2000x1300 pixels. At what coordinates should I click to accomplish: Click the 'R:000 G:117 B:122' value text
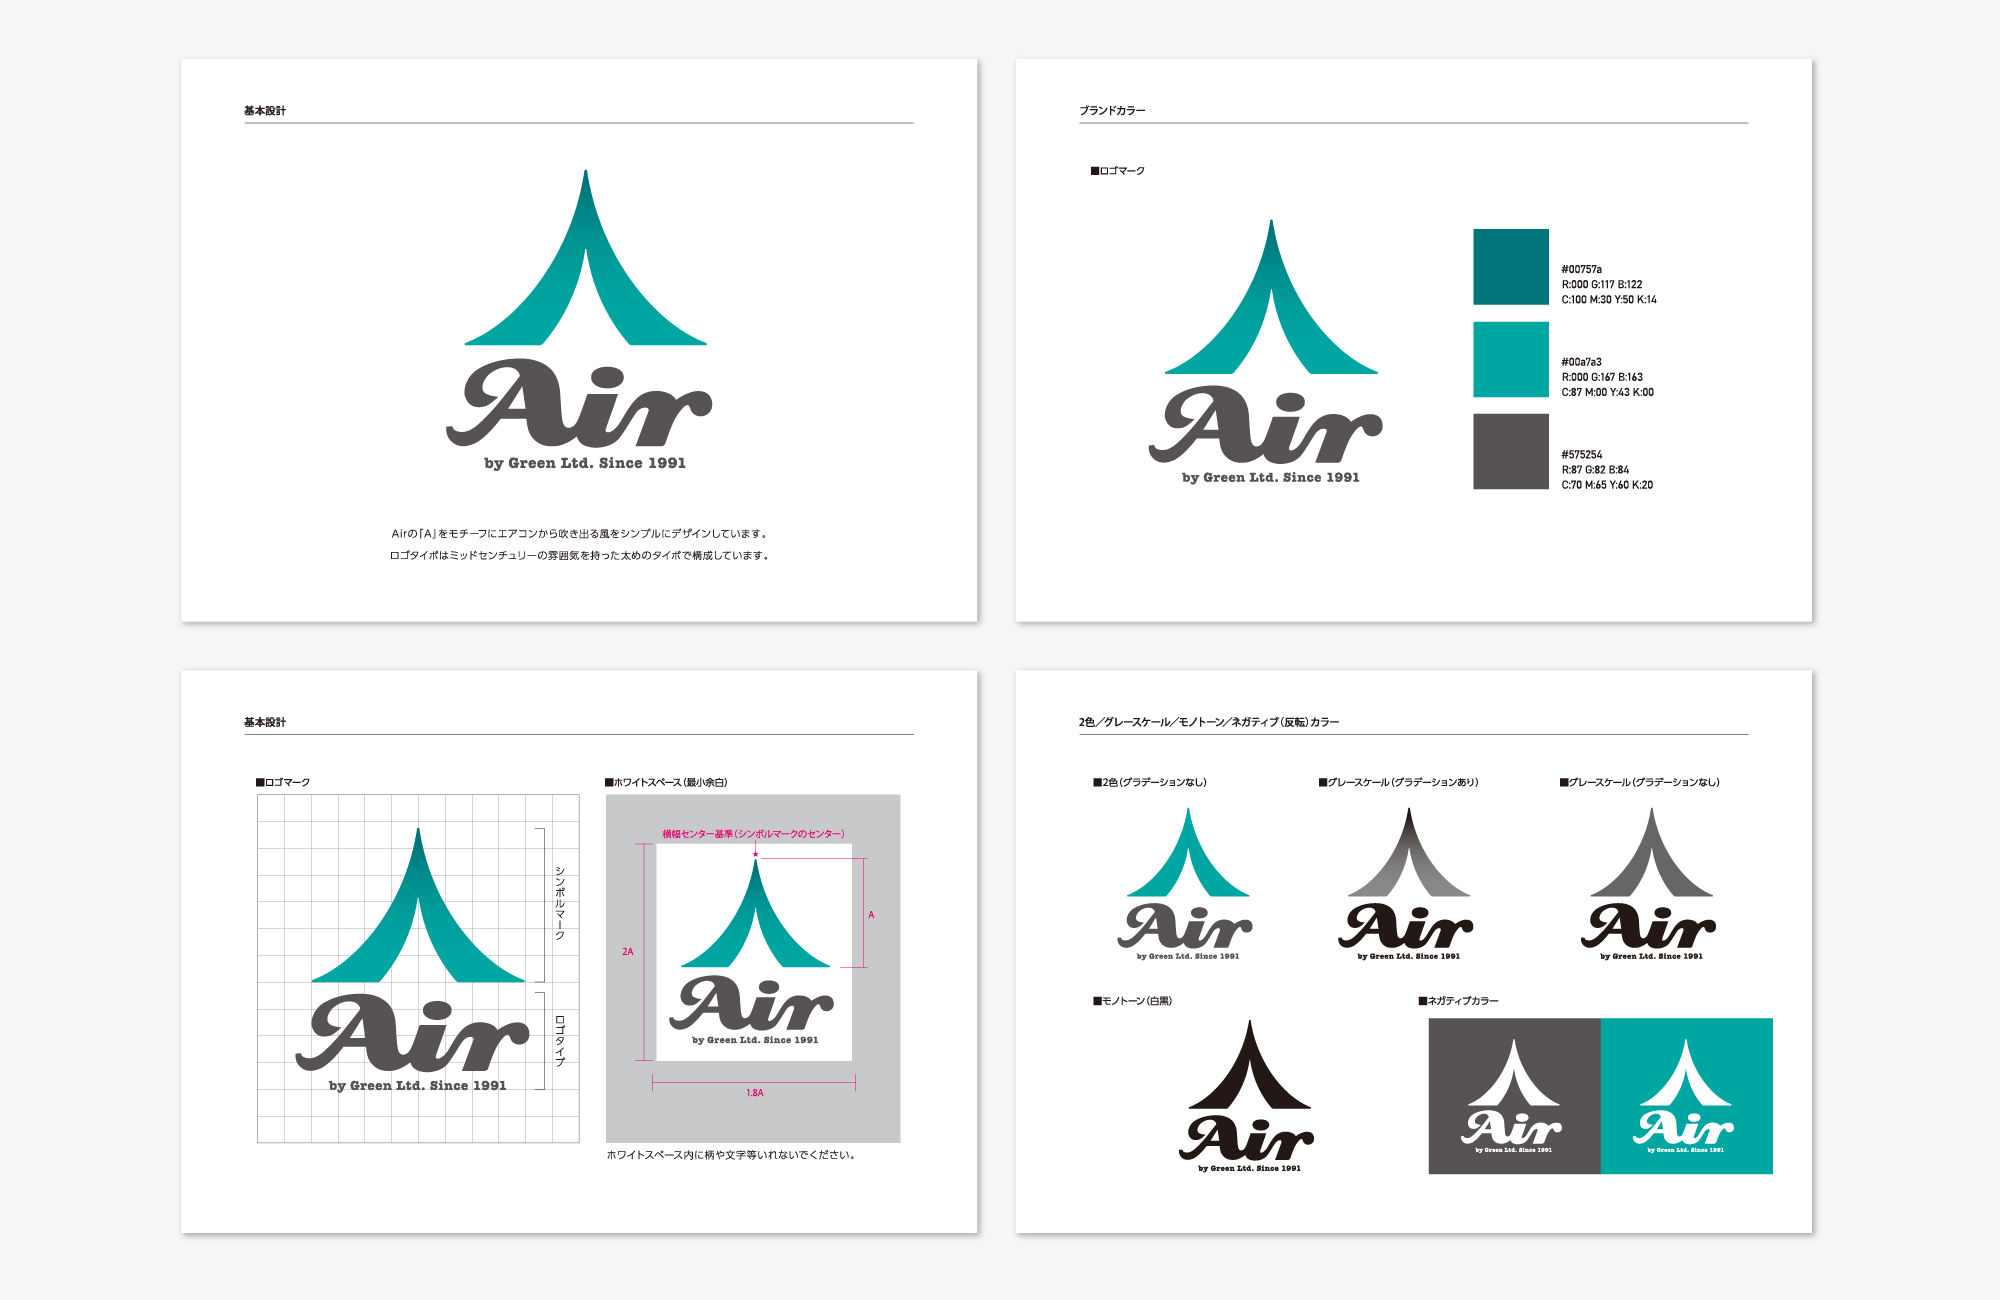pyautogui.click(x=1601, y=284)
